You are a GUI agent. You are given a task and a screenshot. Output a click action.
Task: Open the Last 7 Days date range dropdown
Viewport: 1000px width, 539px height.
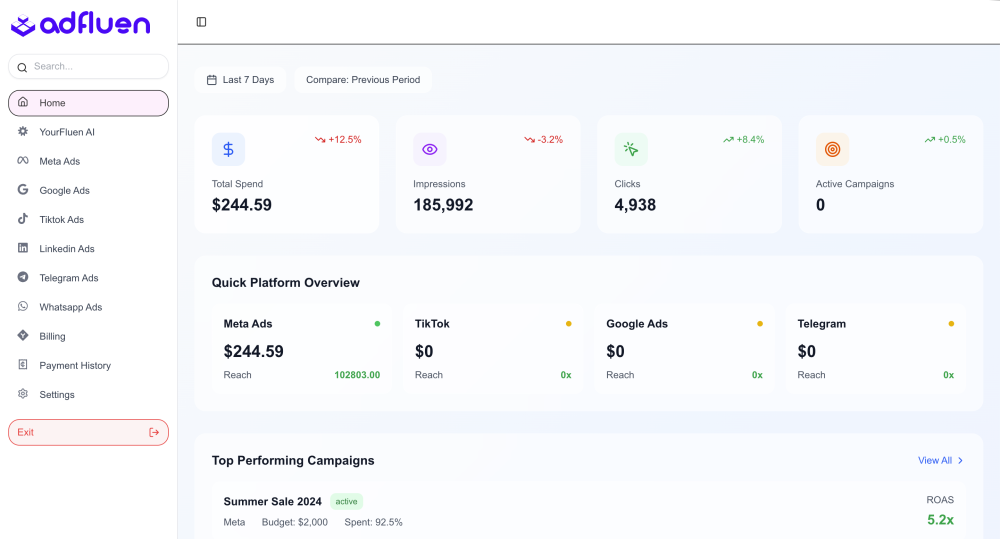coord(240,80)
